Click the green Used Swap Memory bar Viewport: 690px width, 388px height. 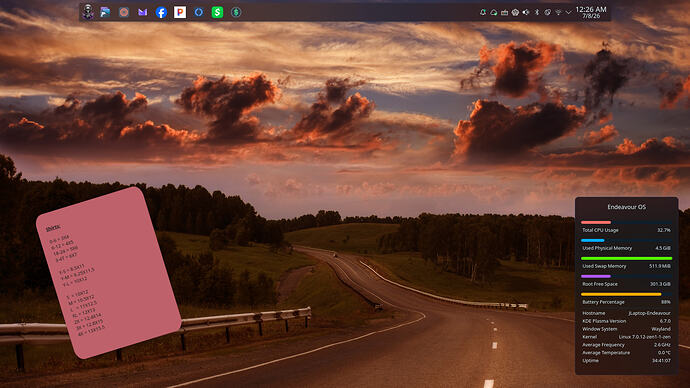point(627,259)
